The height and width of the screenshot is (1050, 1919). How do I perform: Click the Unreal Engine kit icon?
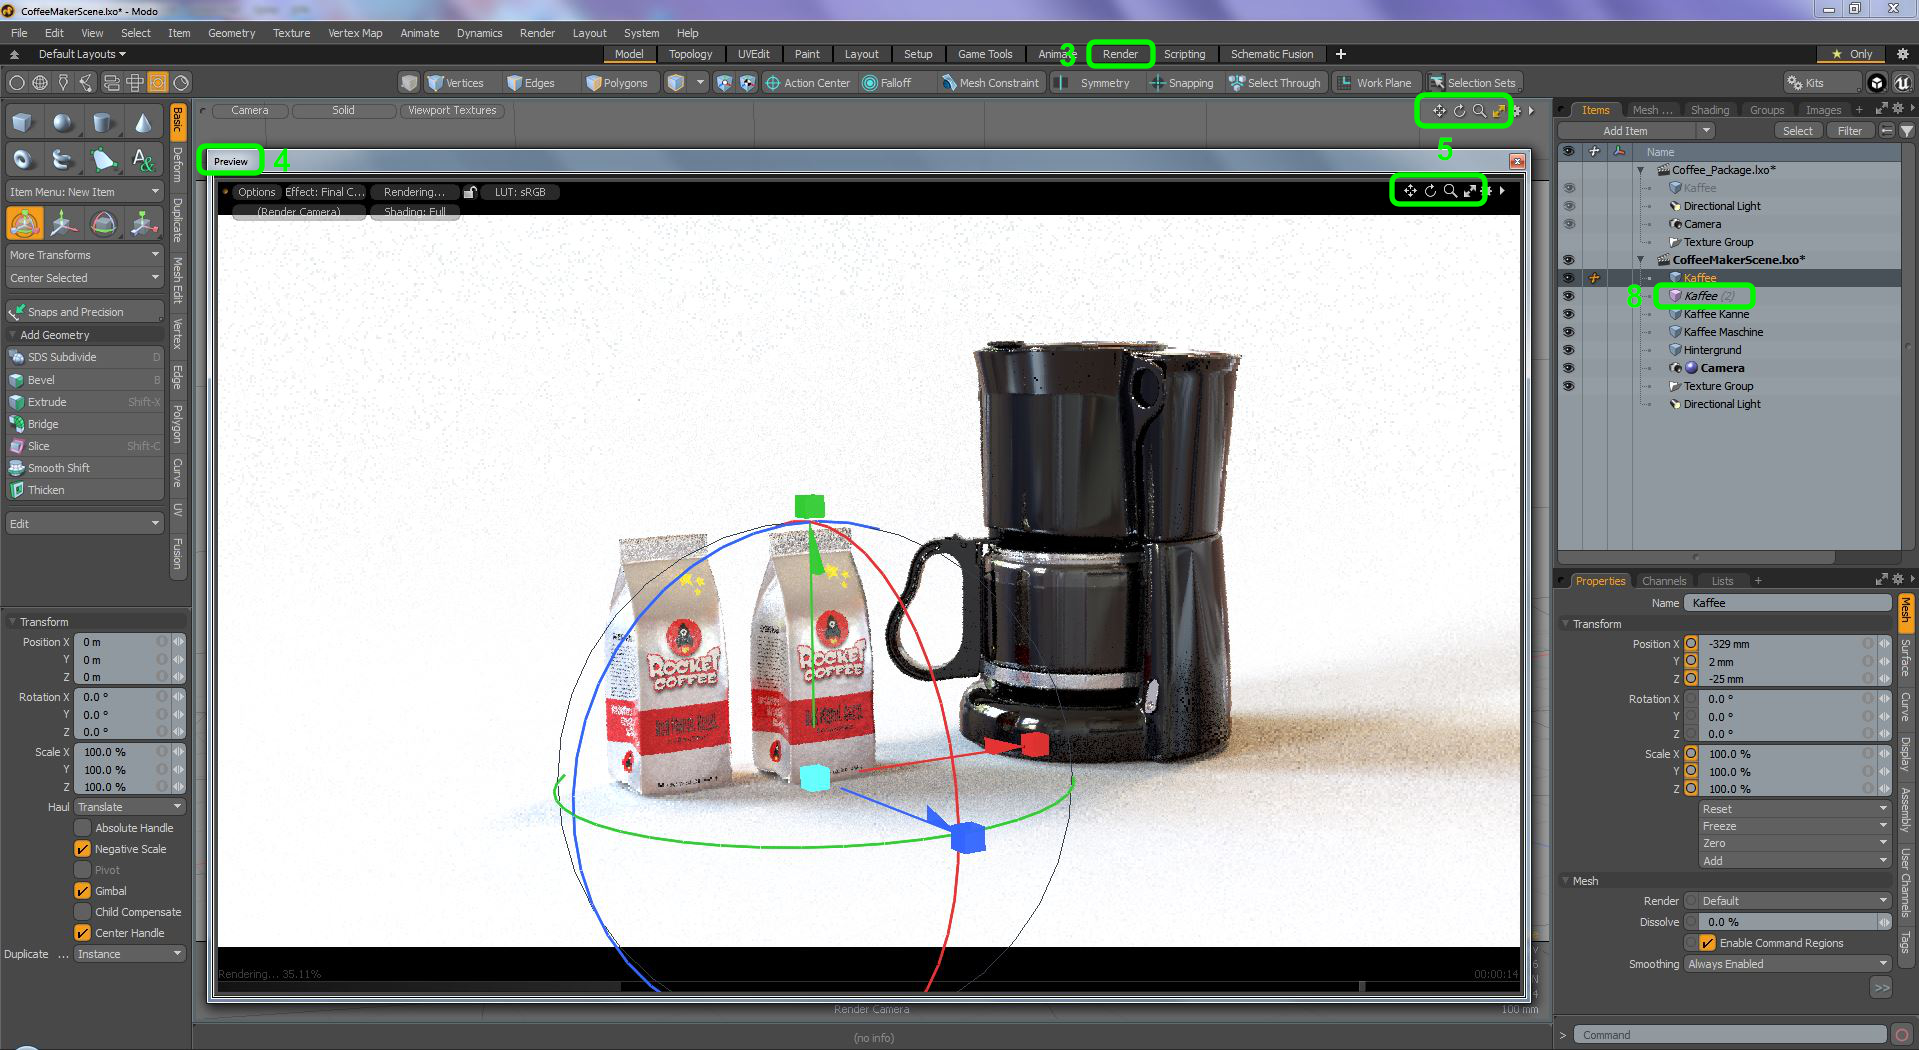point(1901,83)
